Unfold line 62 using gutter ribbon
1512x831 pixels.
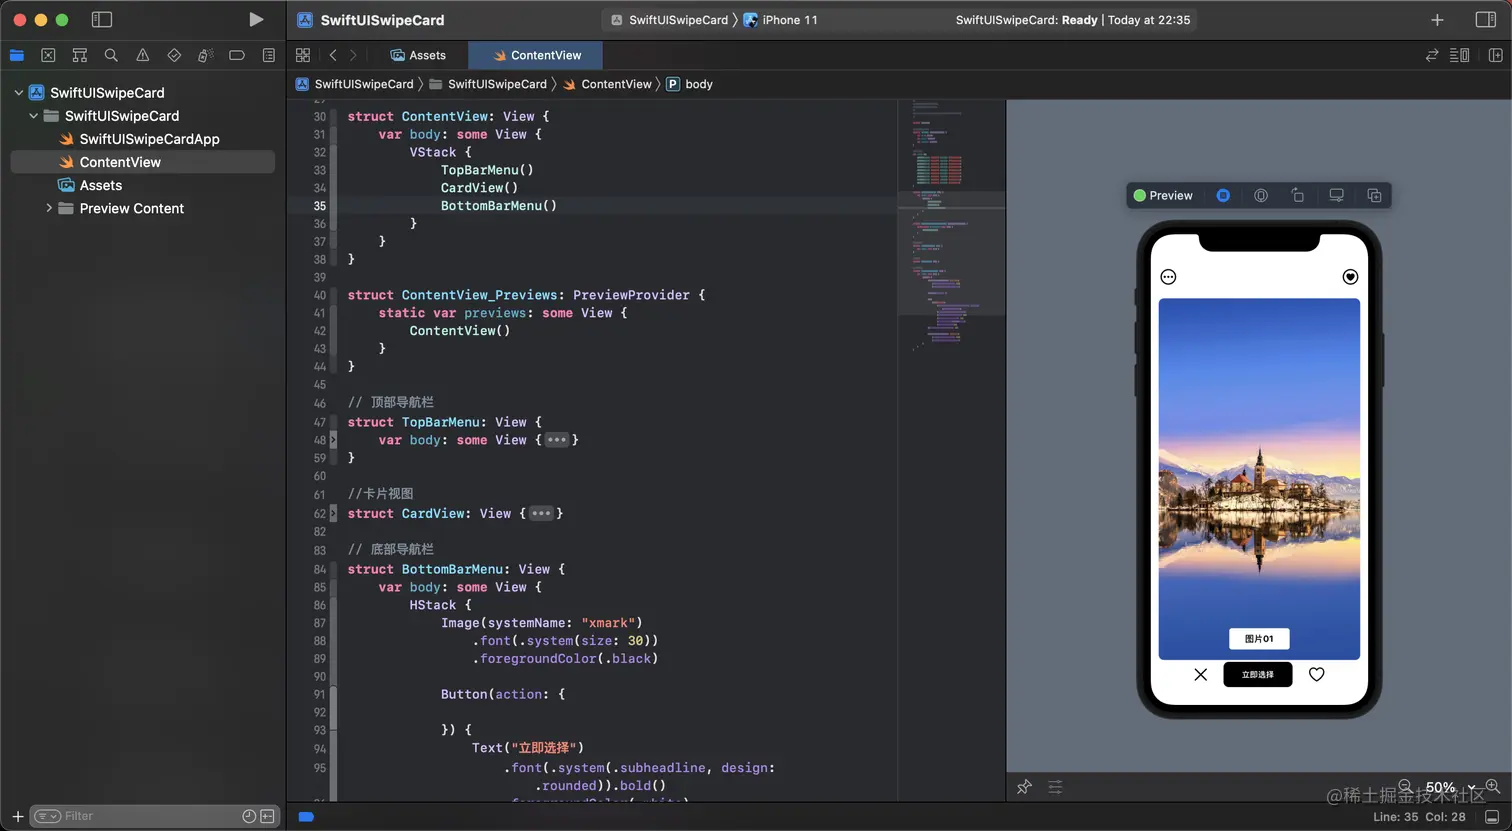(333, 514)
